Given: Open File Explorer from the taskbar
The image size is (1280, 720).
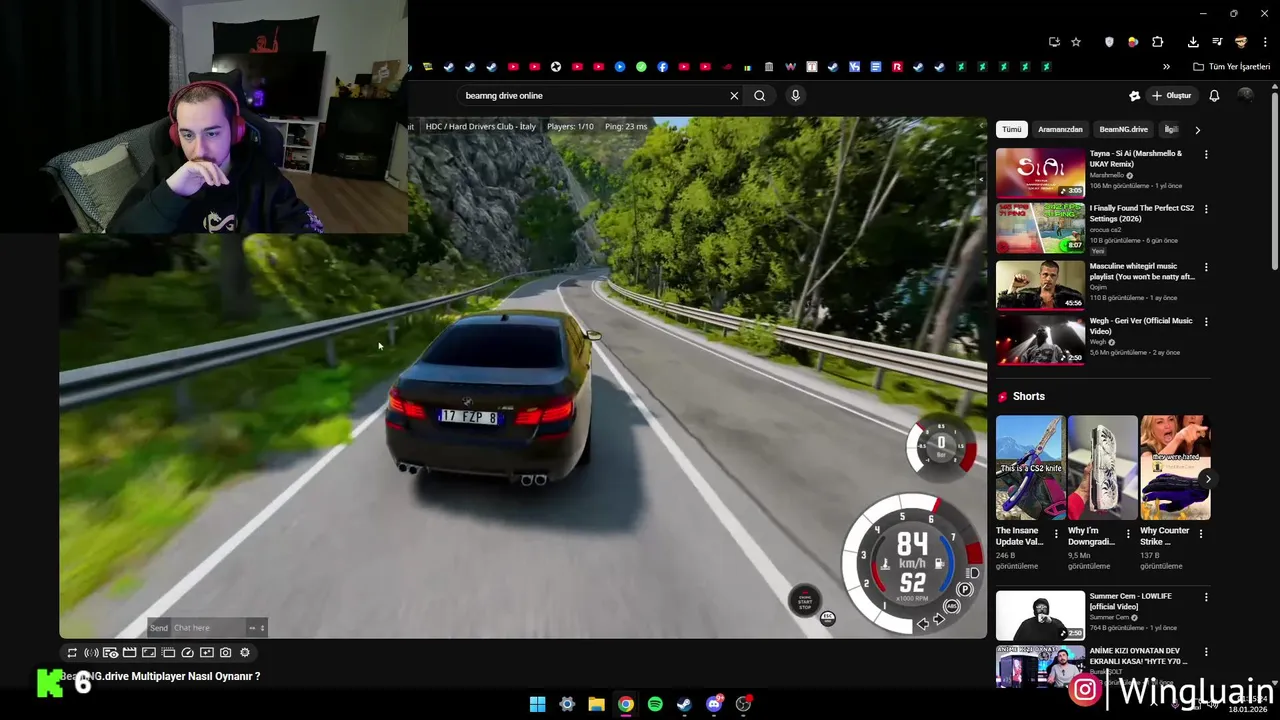Looking at the screenshot, I should pyautogui.click(x=596, y=704).
